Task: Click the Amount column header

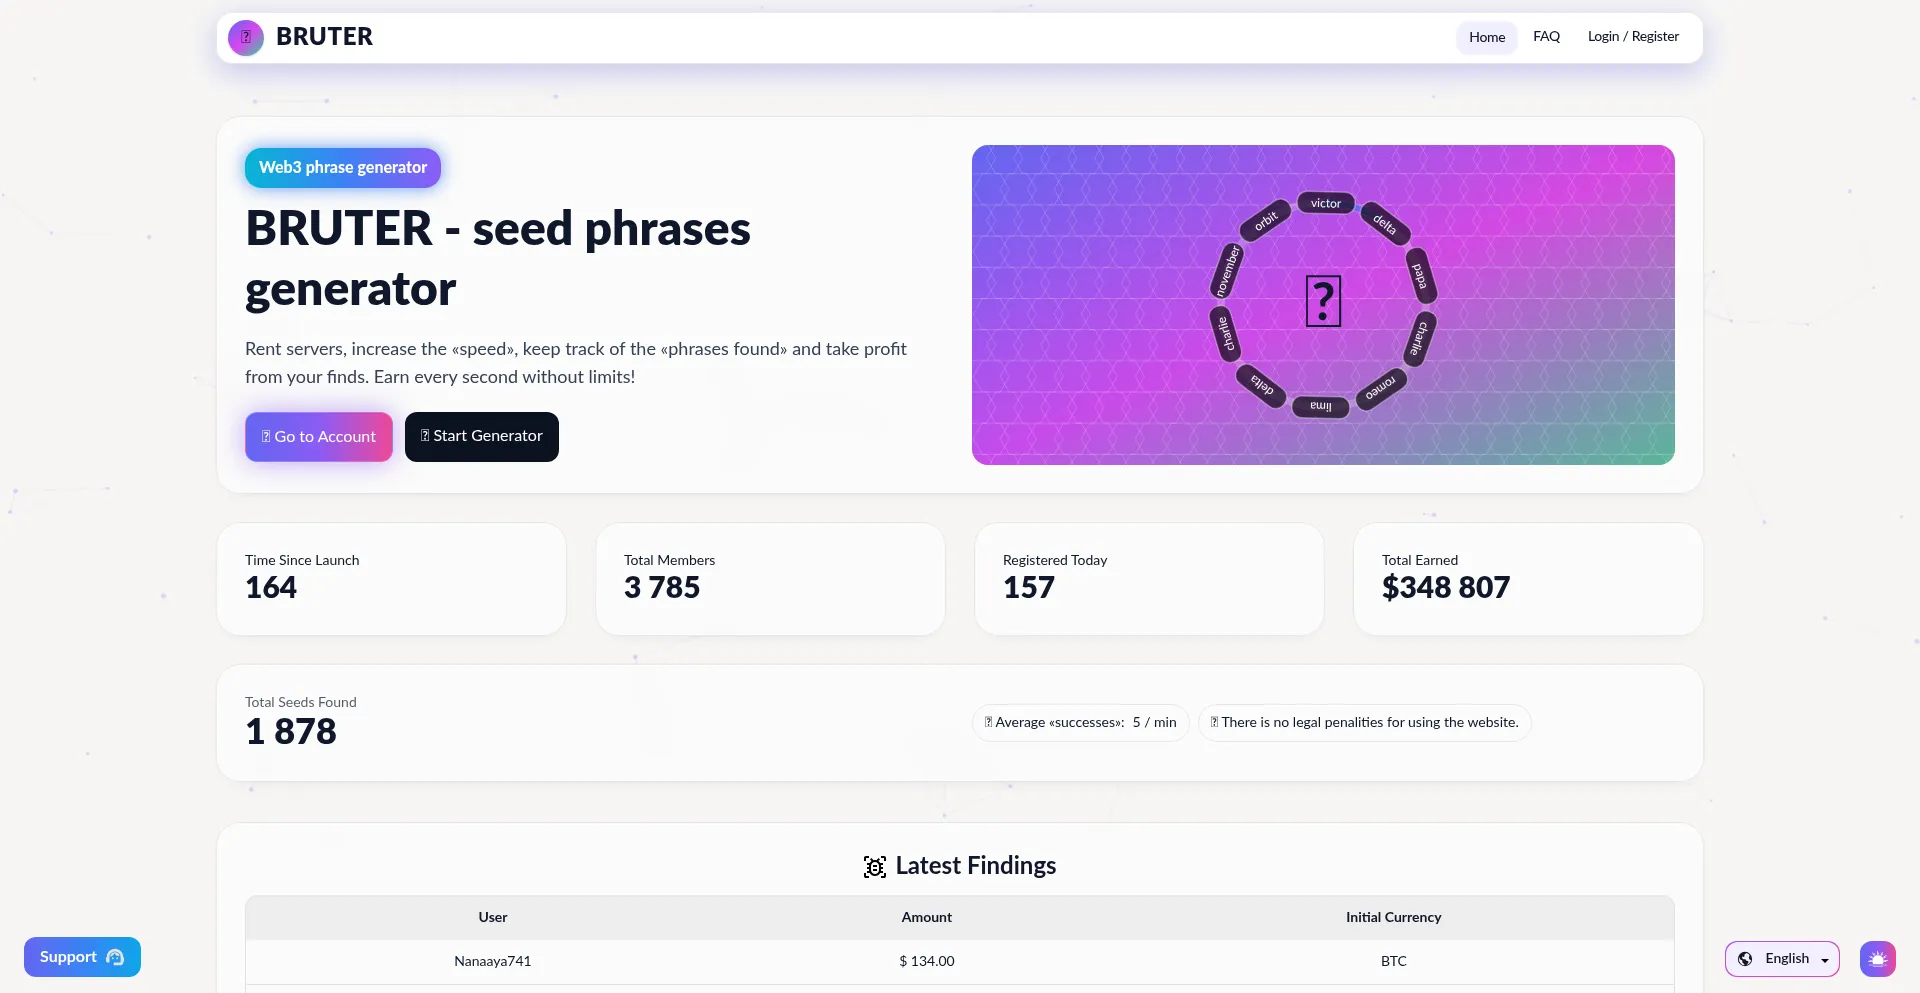Action: (926, 917)
